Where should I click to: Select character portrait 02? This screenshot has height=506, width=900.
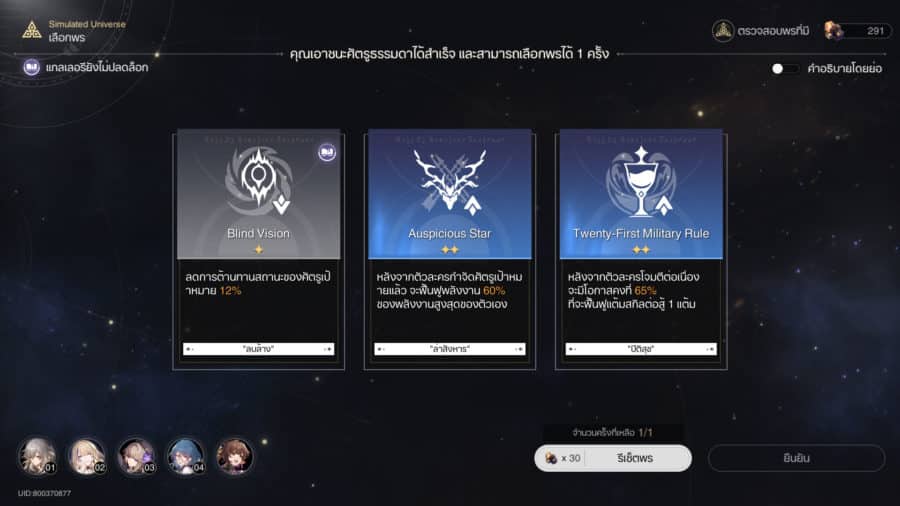pyautogui.click(x=87, y=457)
